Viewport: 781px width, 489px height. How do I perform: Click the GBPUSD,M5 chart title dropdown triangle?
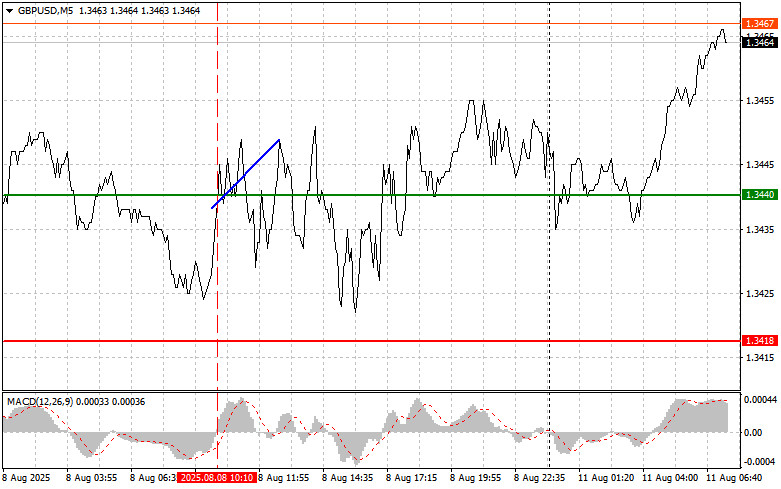(9, 11)
